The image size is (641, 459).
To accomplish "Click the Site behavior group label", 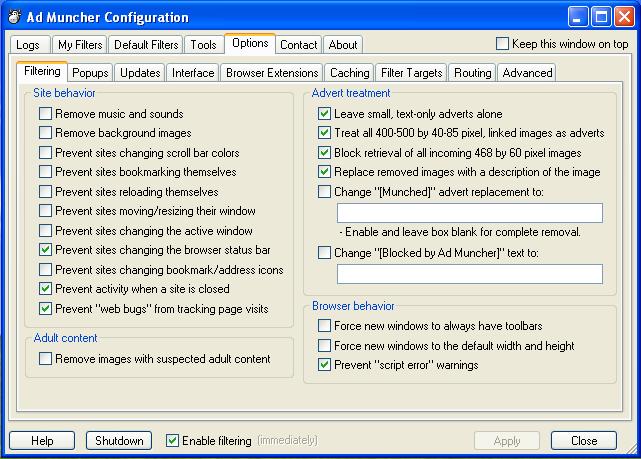I will tap(64, 93).
